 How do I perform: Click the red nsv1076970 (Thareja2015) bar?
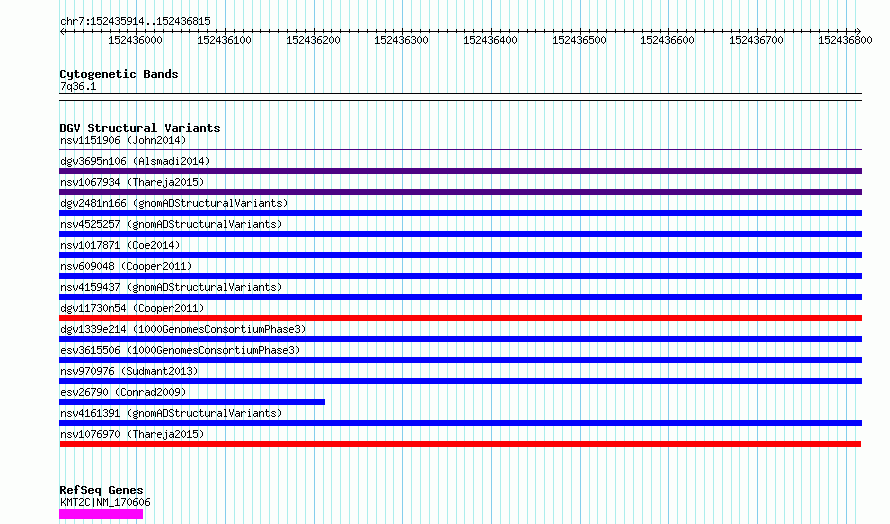pos(460,444)
